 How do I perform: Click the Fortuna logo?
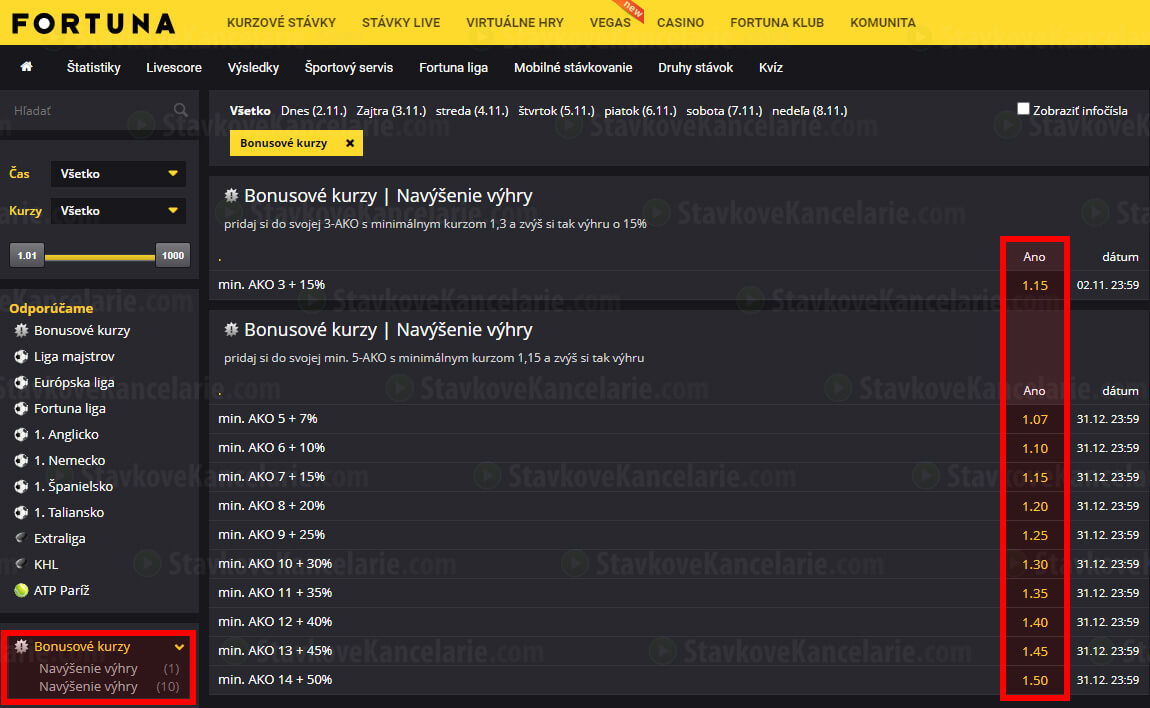(x=94, y=23)
